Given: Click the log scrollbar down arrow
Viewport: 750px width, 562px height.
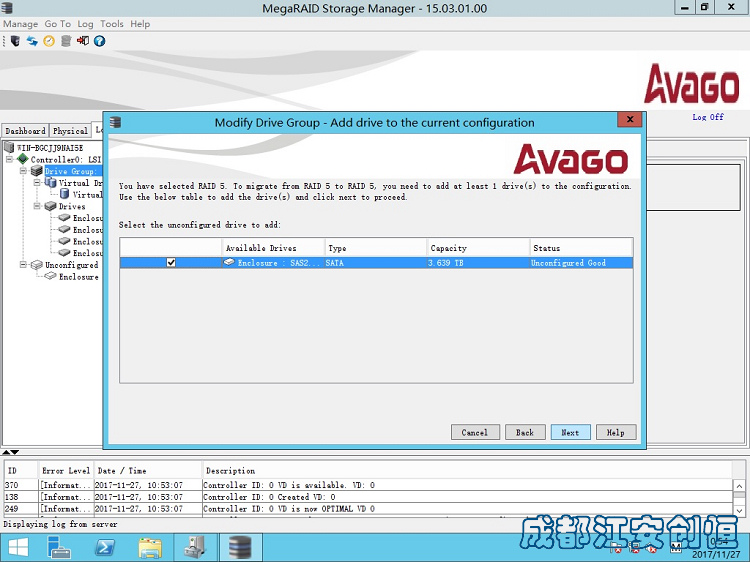Looking at the screenshot, I should coord(739,510).
